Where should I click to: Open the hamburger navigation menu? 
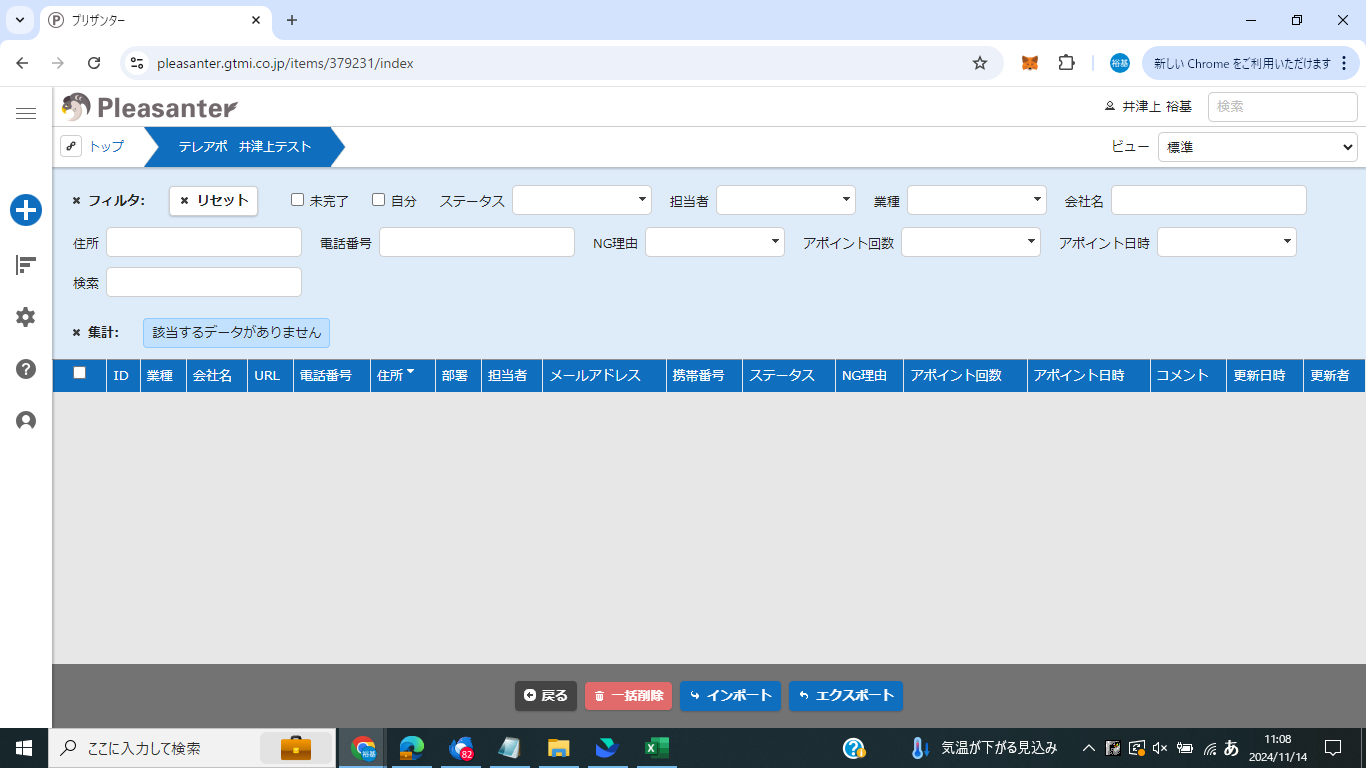pyautogui.click(x=26, y=114)
